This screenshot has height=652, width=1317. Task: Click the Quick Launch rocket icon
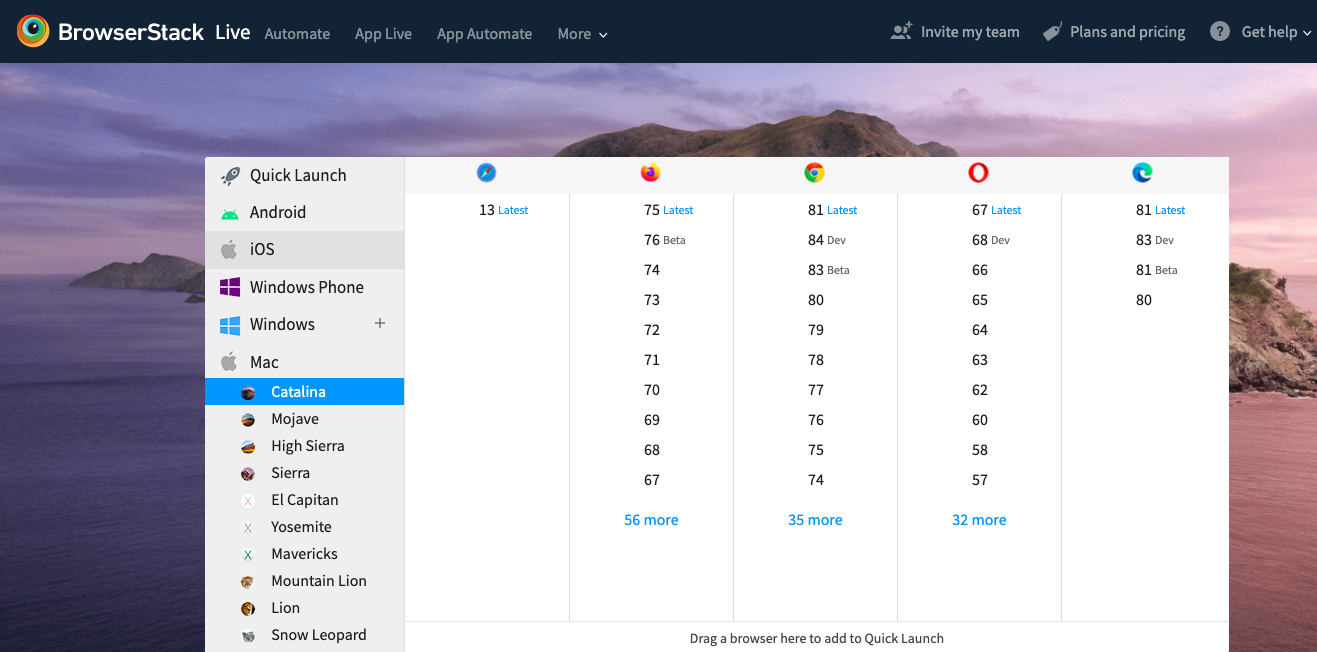coord(230,176)
